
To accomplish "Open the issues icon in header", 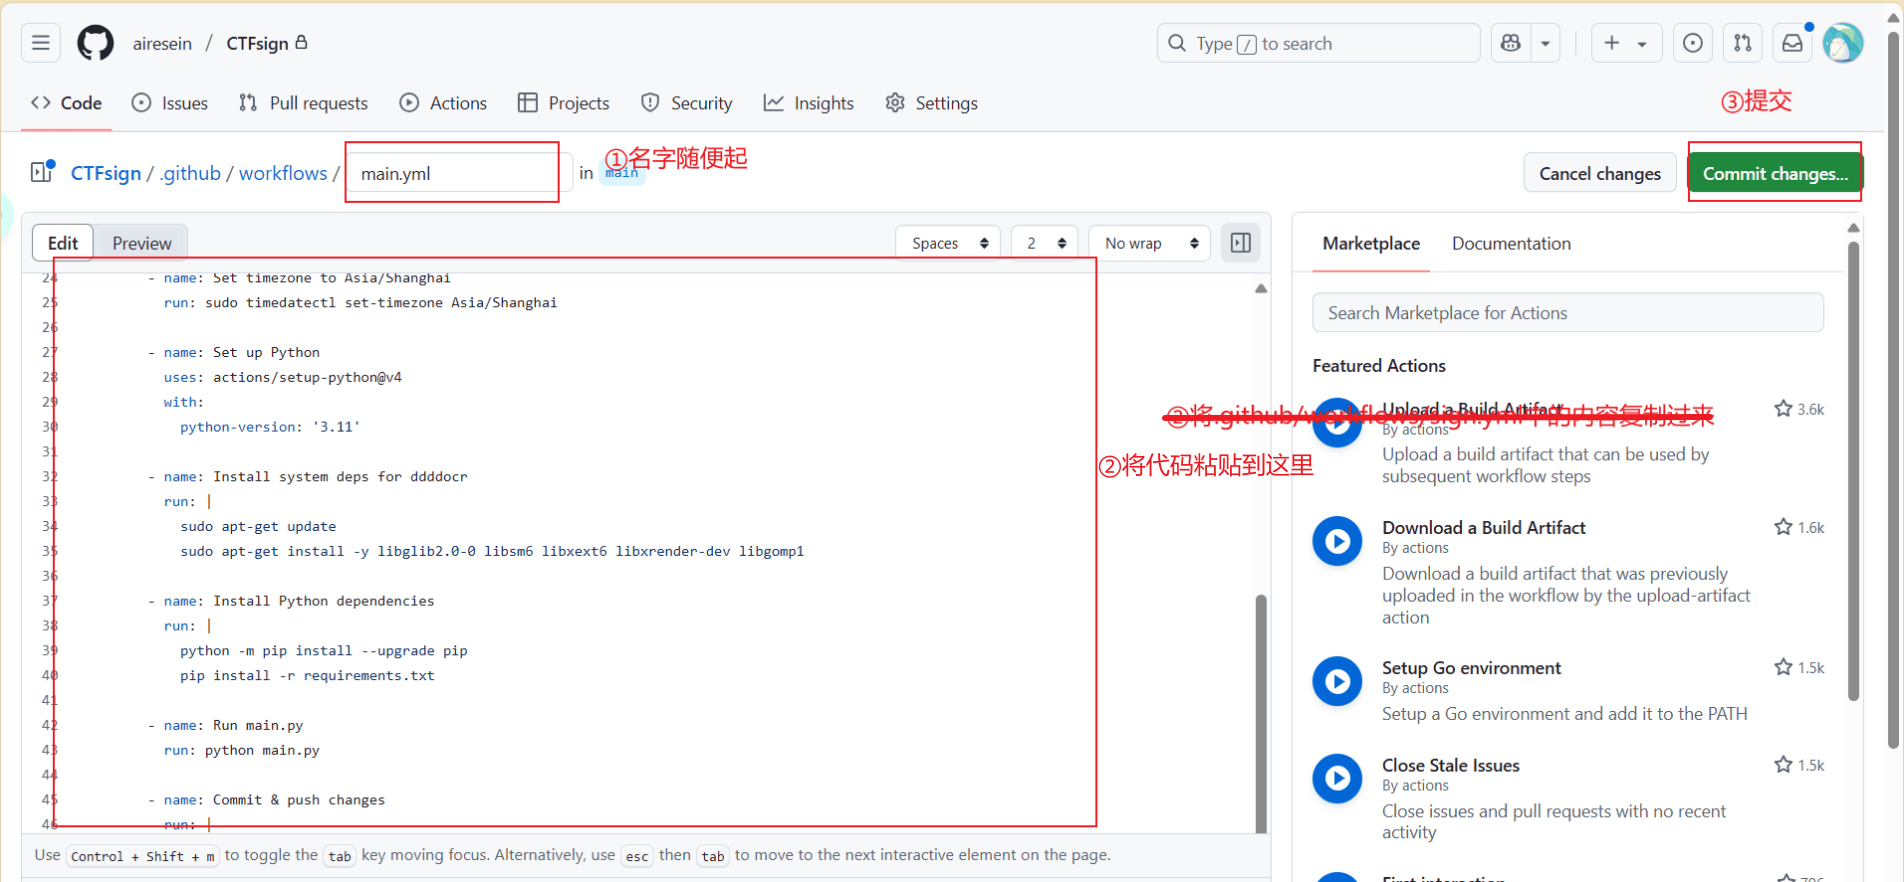I will click(1692, 43).
